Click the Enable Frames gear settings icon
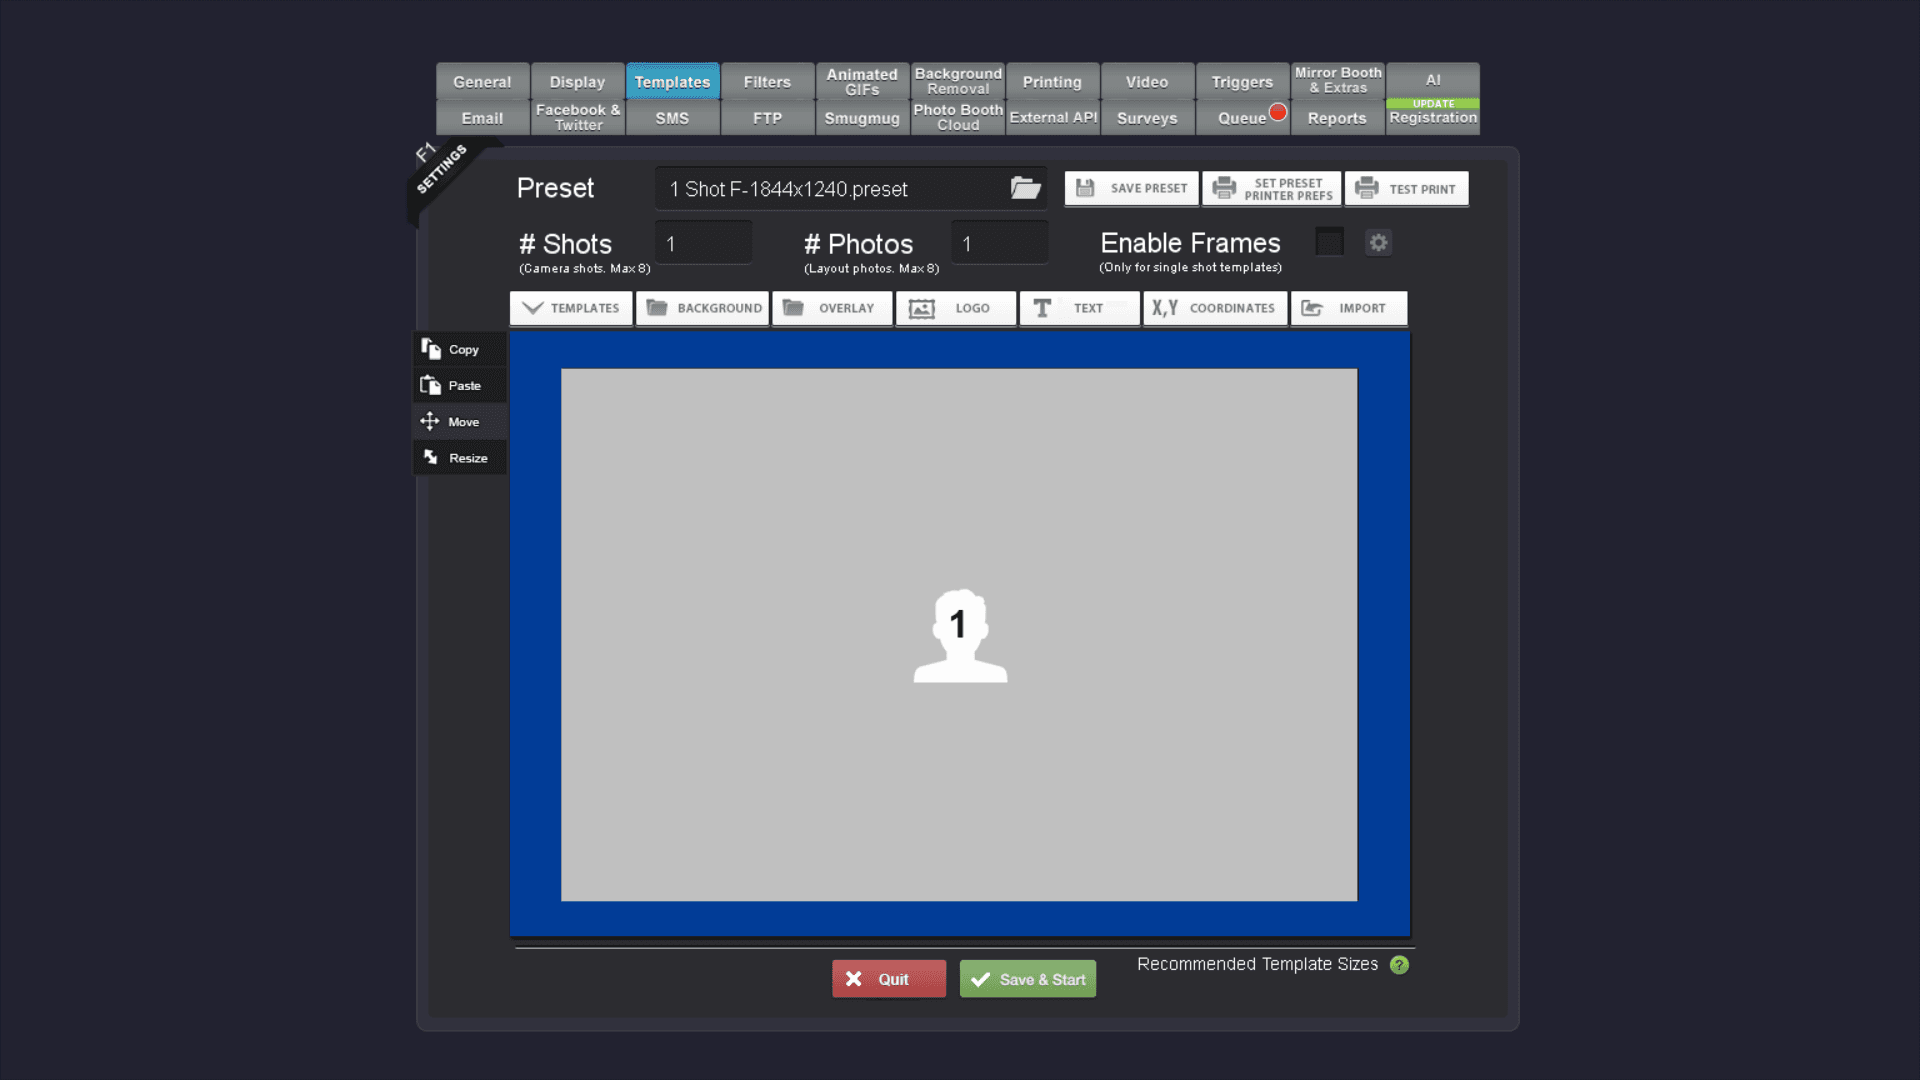This screenshot has height=1080, width=1920. pos(1378,242)
